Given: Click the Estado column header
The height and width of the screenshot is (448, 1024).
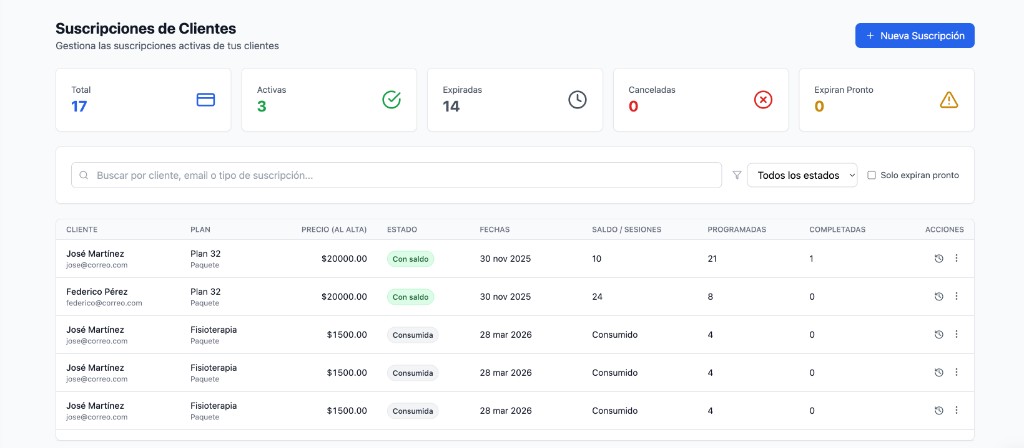Looking at the screenshot, I should point(402,229).
